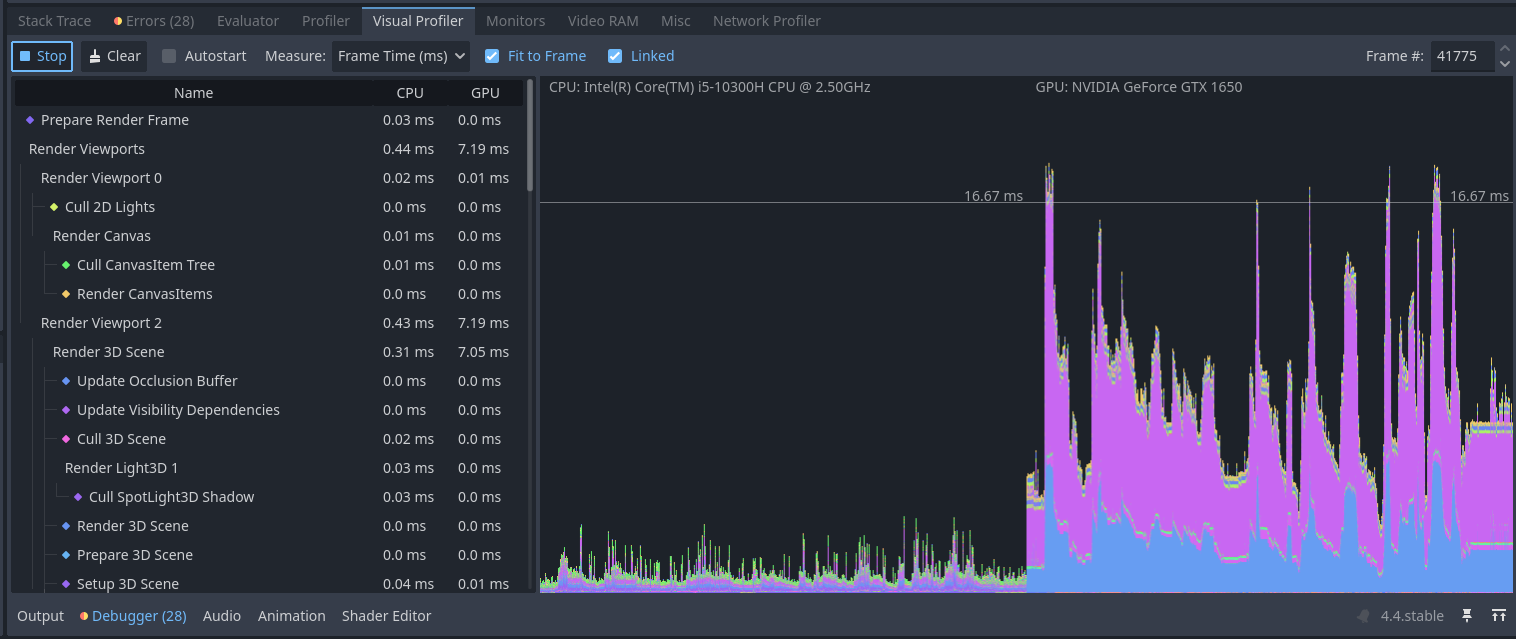Image resolution: width=1516 pixels, height=639 pixels.
Task: Click the Frame number input field
Action: tap(1461, 56)
